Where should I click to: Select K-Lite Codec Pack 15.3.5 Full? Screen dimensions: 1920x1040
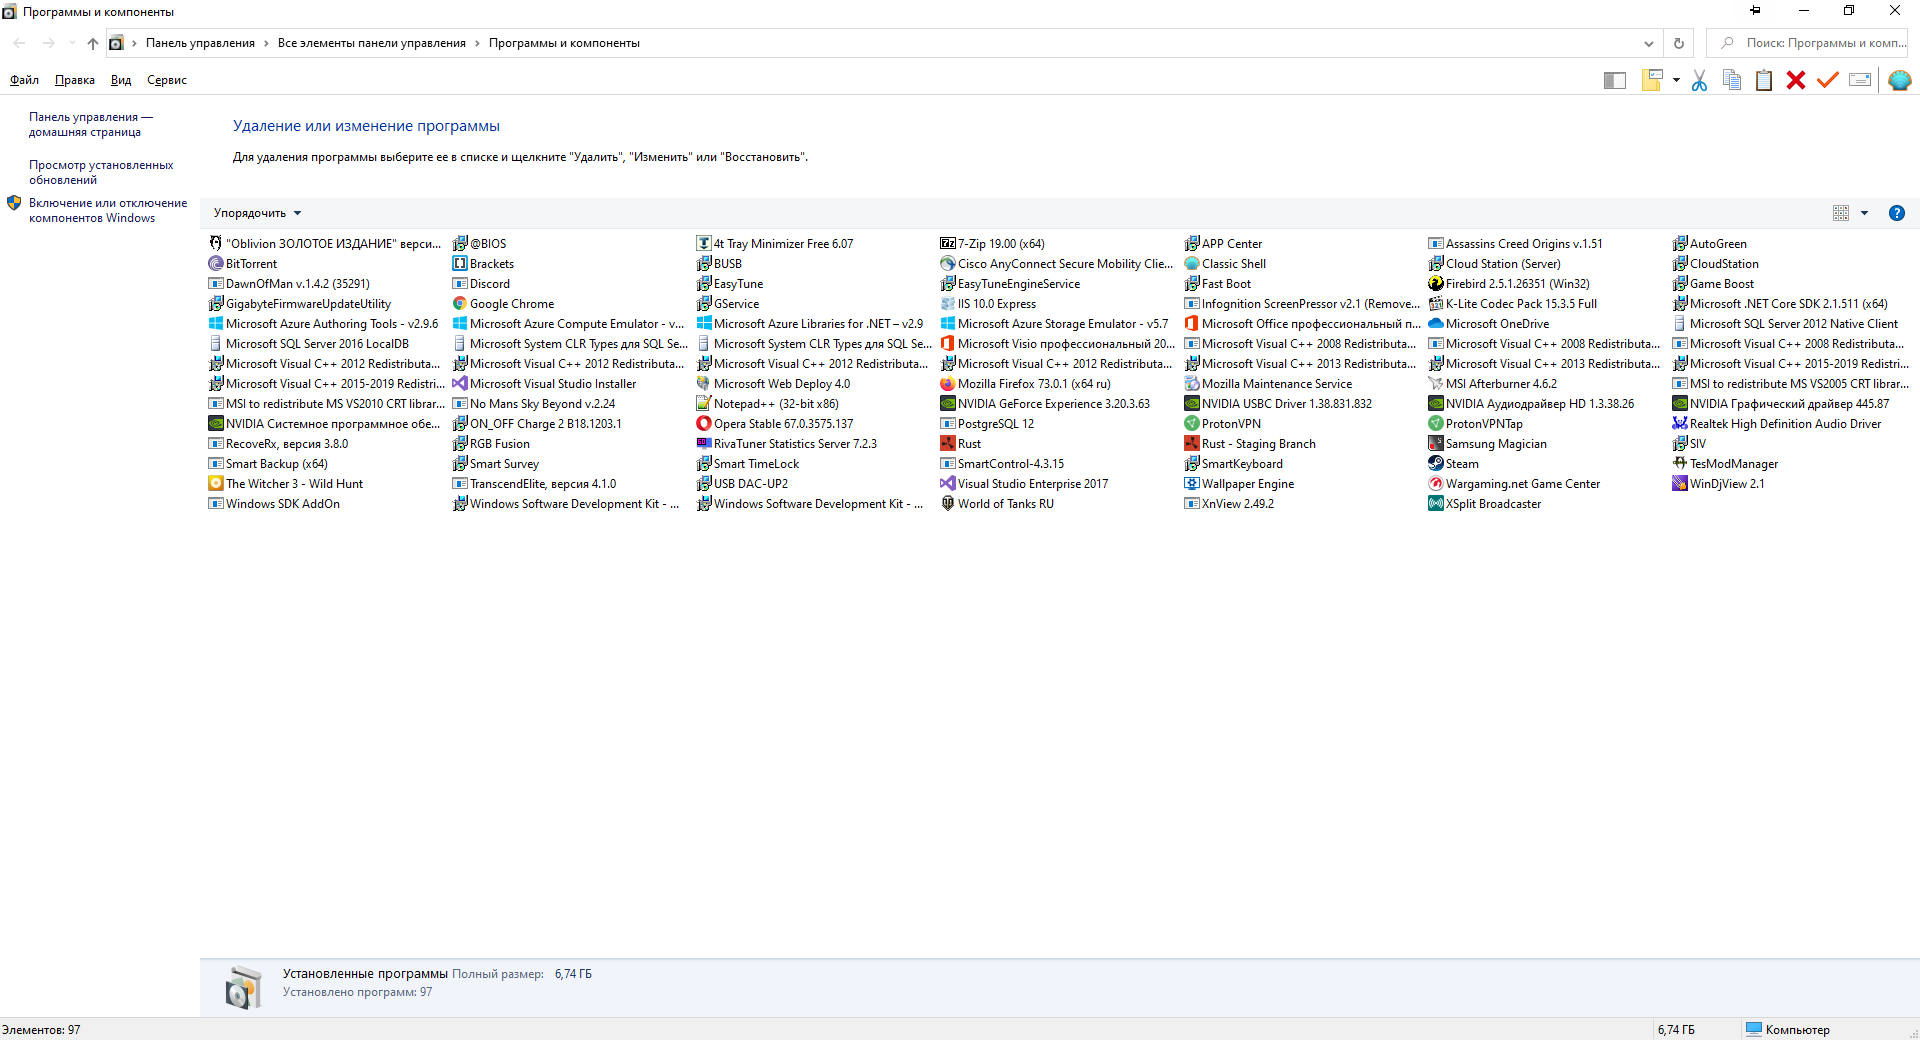[x=1512, y=304]
